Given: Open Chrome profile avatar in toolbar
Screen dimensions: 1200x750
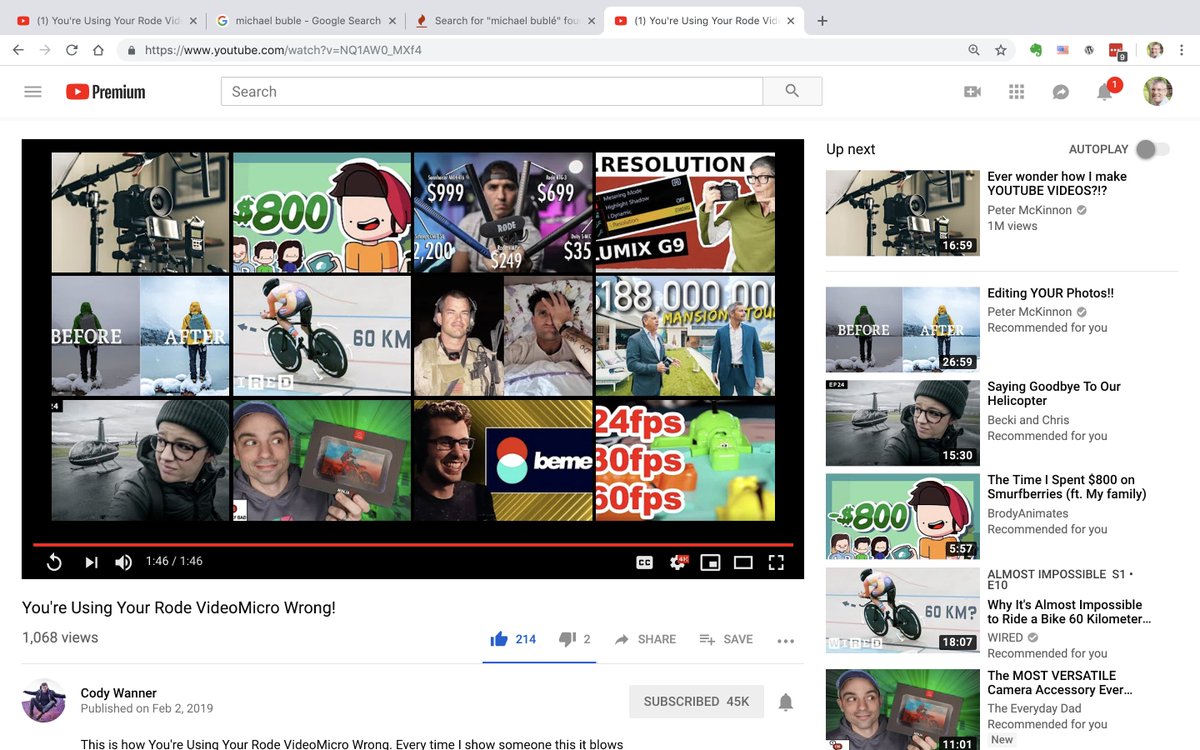Looking at the screenshot, I should (x=1155, y=50).
